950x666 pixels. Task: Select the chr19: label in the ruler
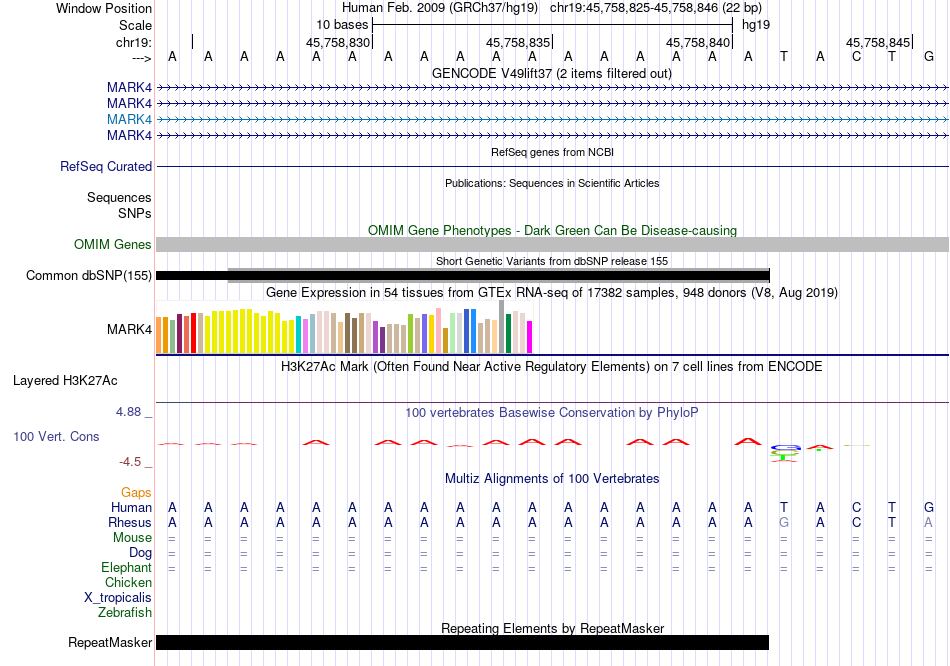click(133, 42)
